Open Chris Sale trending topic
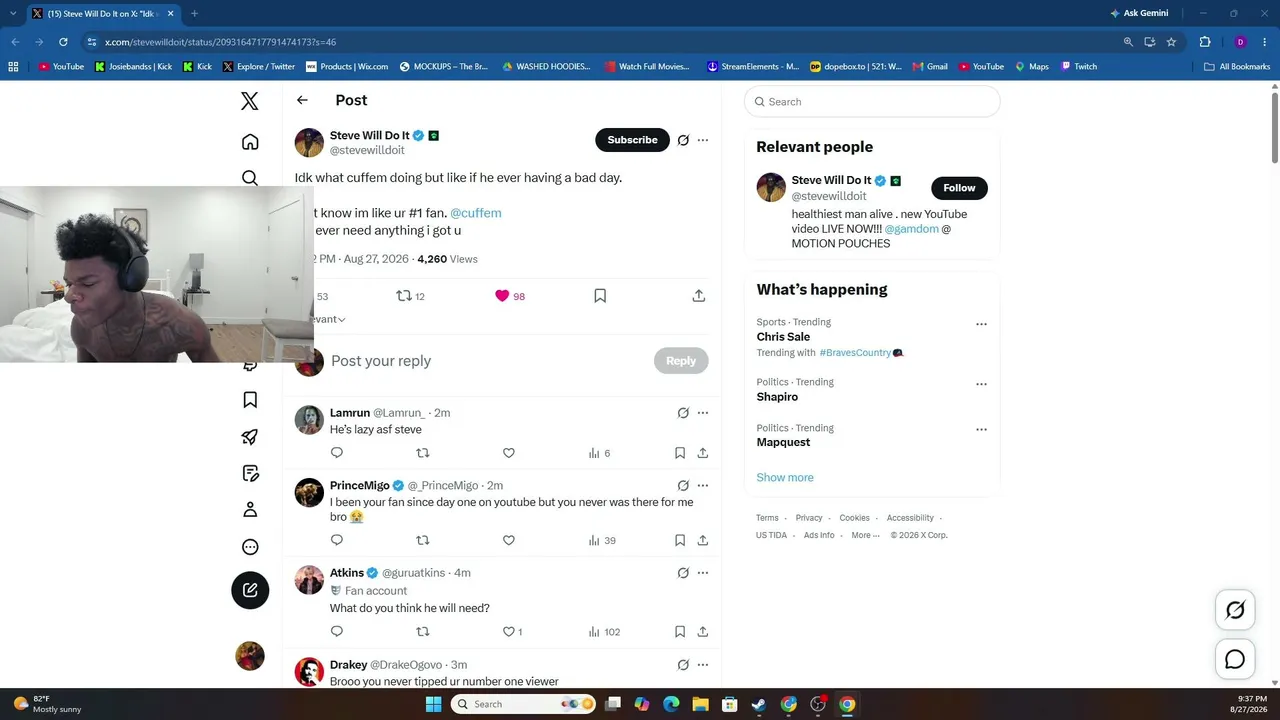Image resolution: width=1280 pixels, height=720 pixels. click(783, 337)
